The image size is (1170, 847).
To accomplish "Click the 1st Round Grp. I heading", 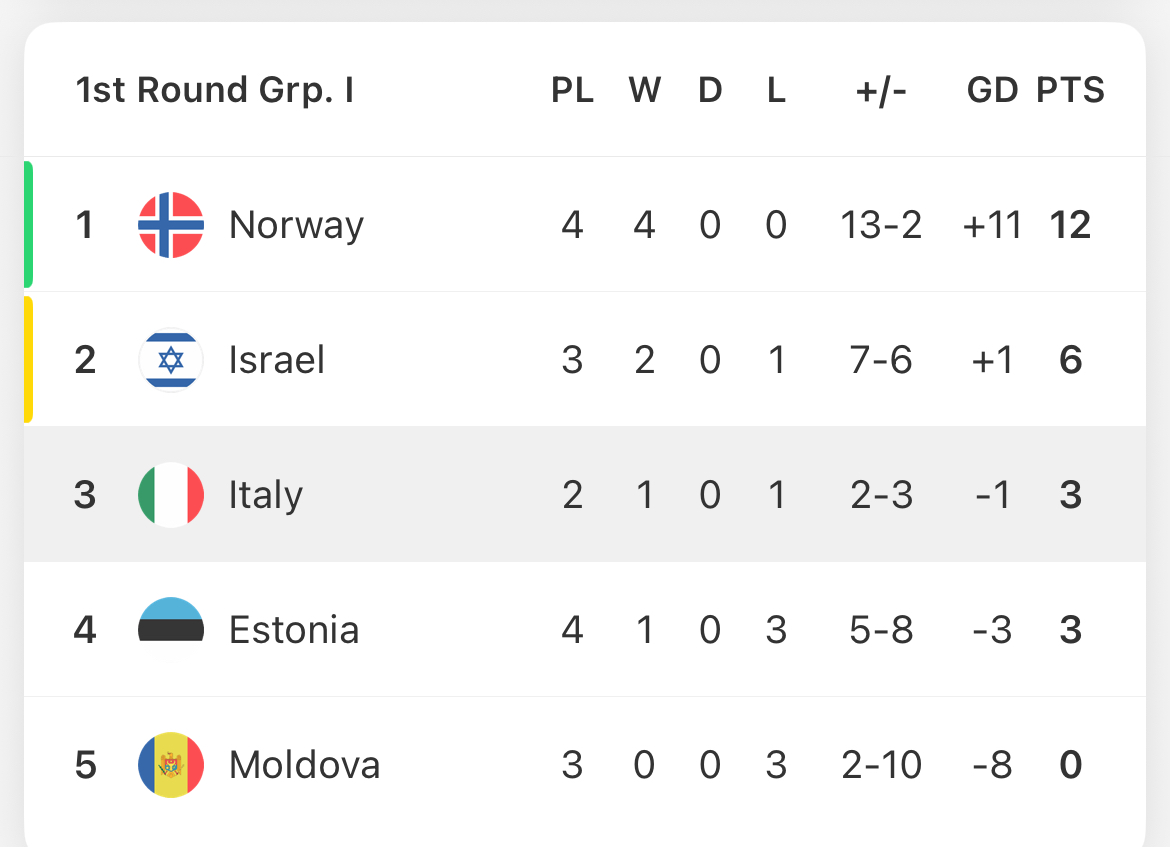I will click(215, 90).
